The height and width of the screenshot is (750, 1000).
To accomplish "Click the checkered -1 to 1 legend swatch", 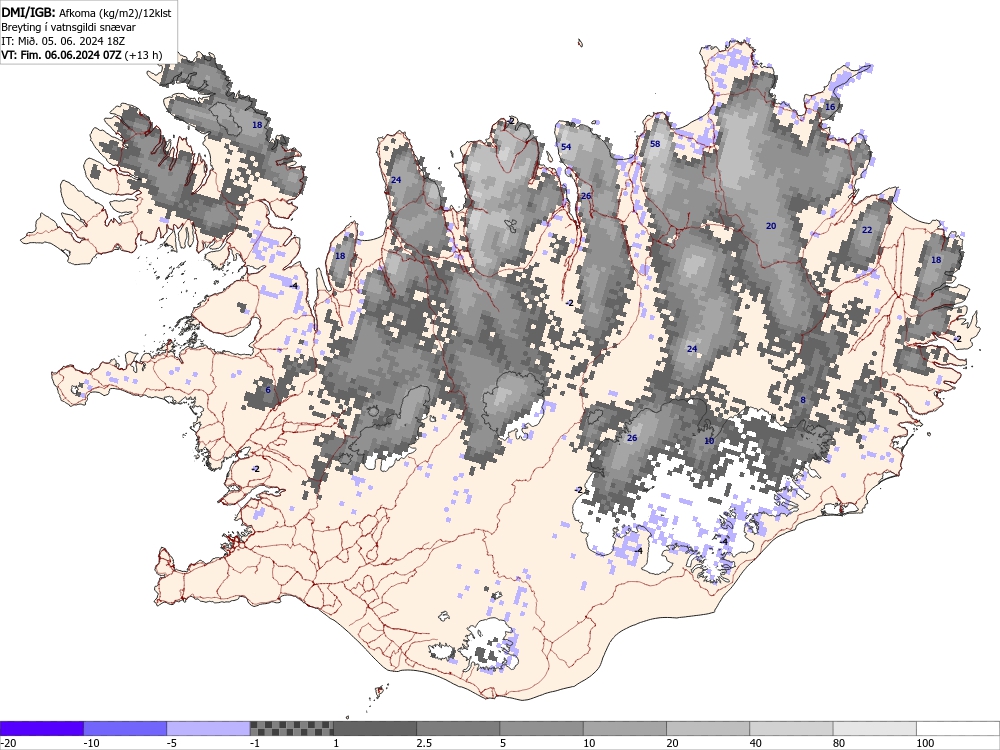I will (292, 728).
